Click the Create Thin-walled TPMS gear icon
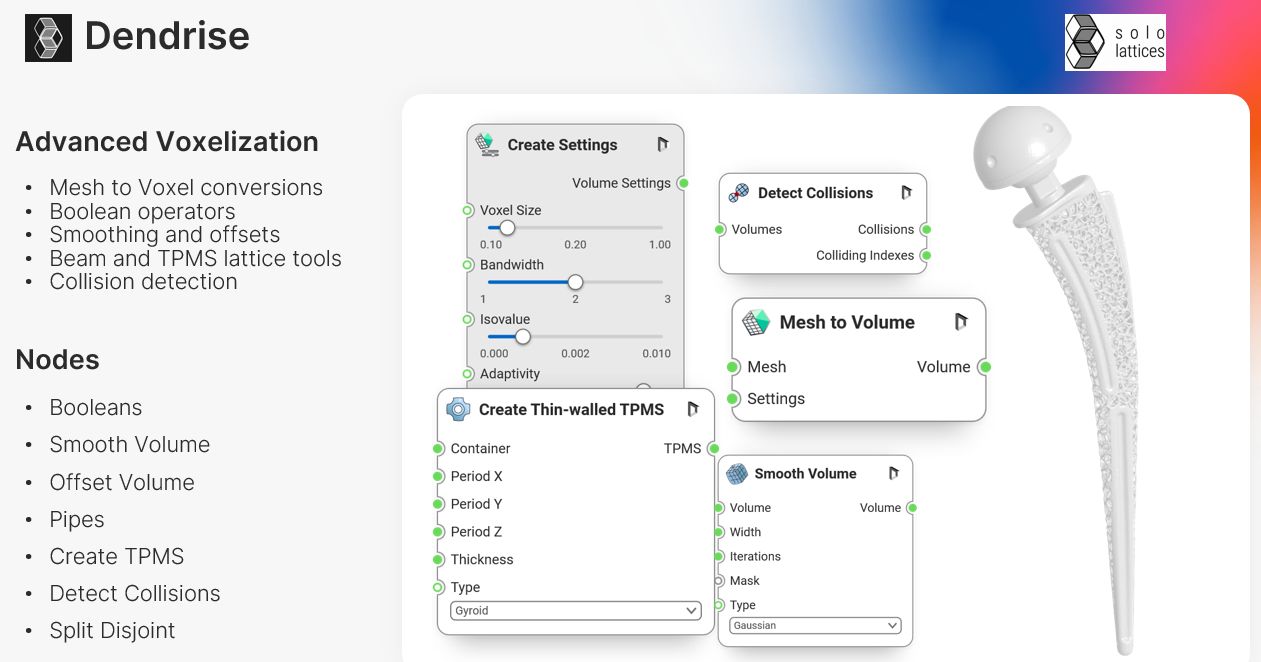Viewport: 1261px width, 662px height. [x=458, y=409]
